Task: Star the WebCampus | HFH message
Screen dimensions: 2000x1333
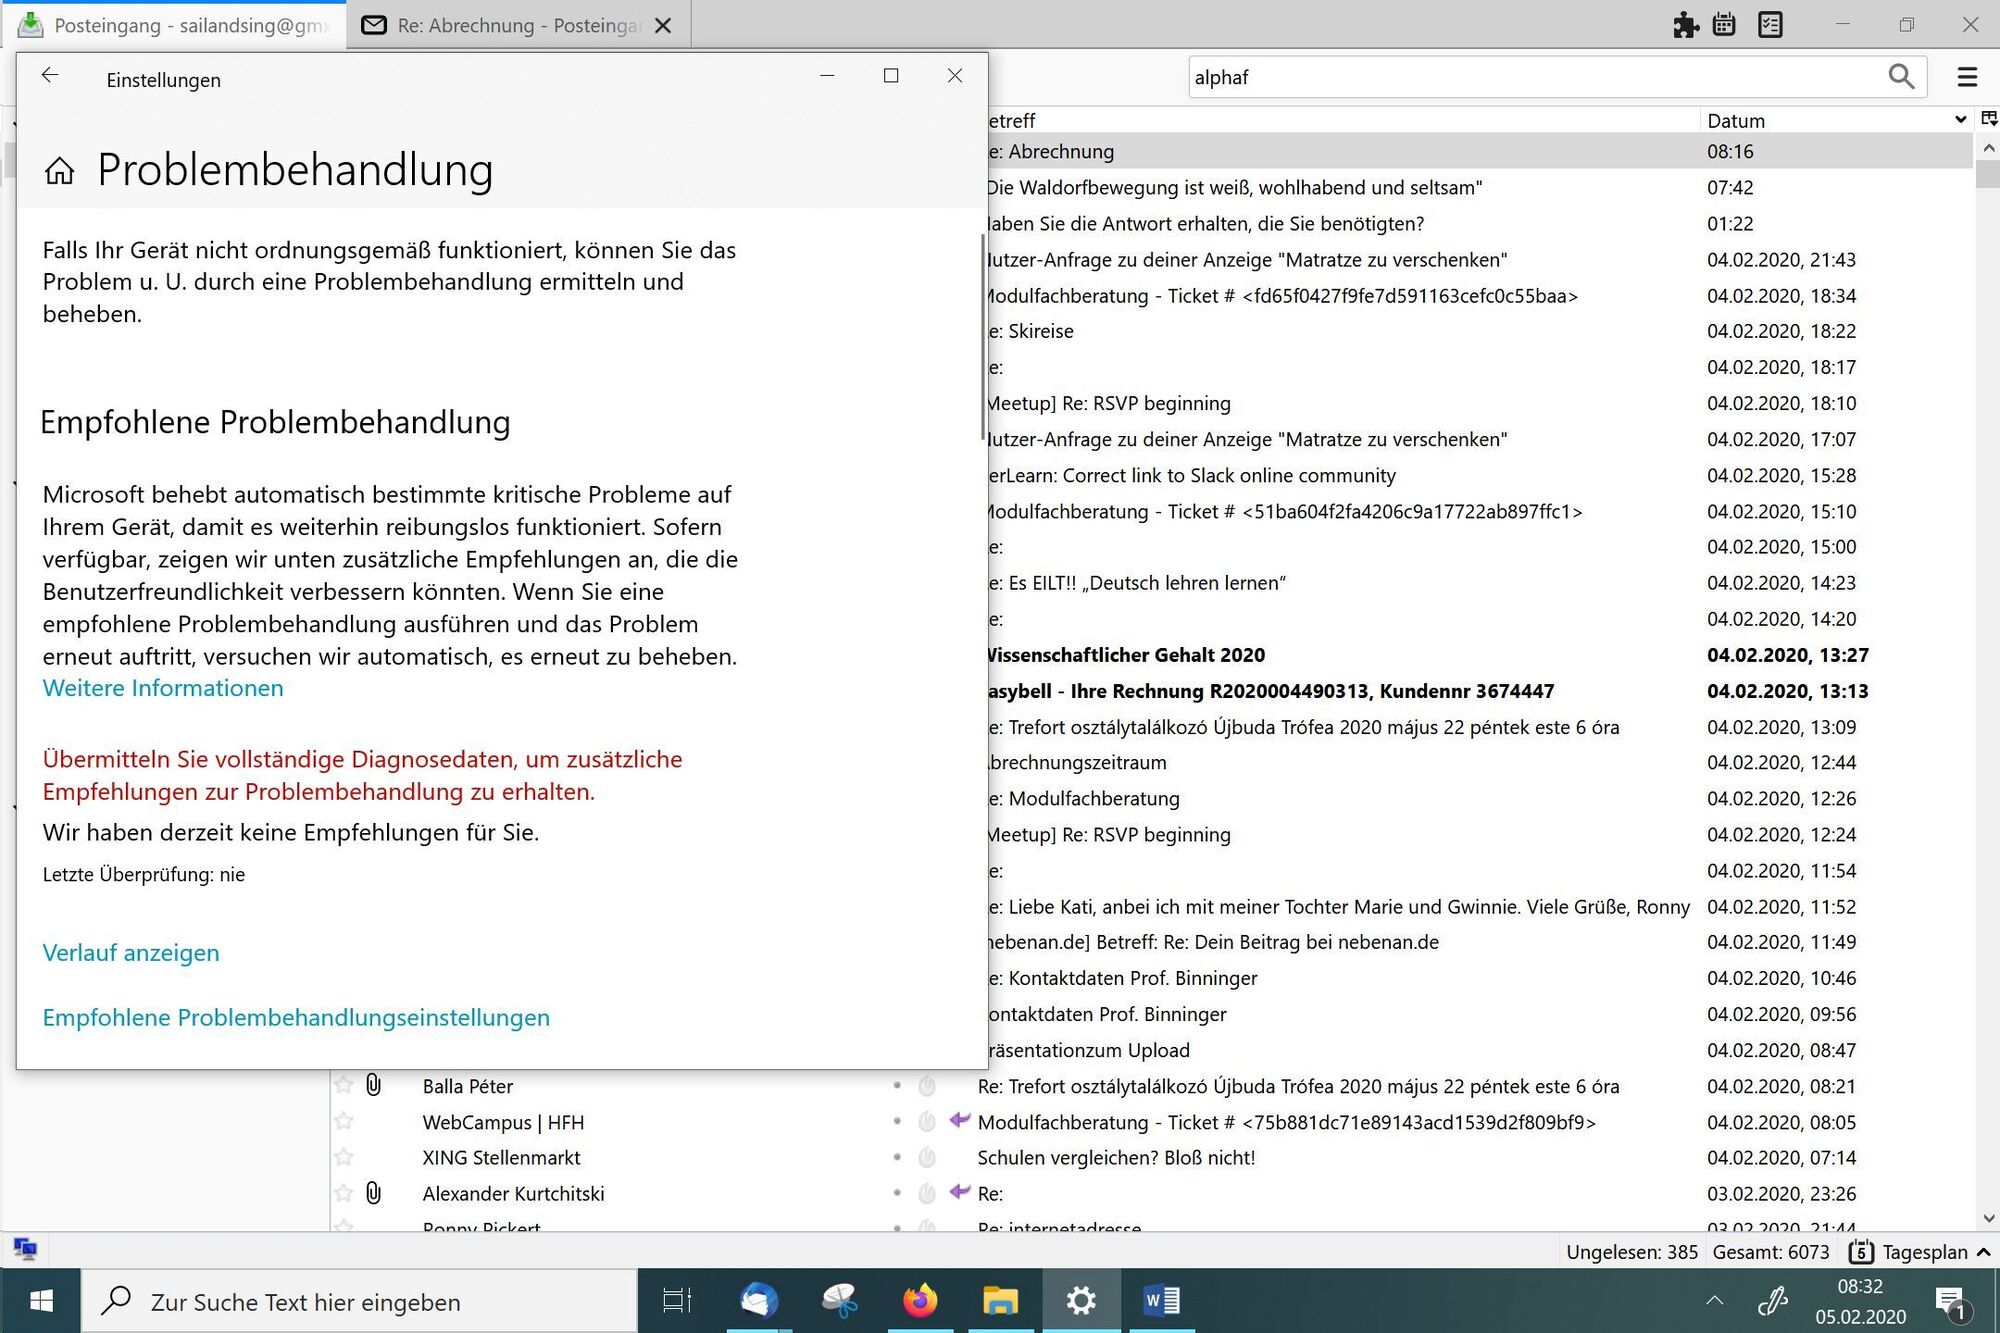Action: pyautogui.click(x=344, y=1121)
